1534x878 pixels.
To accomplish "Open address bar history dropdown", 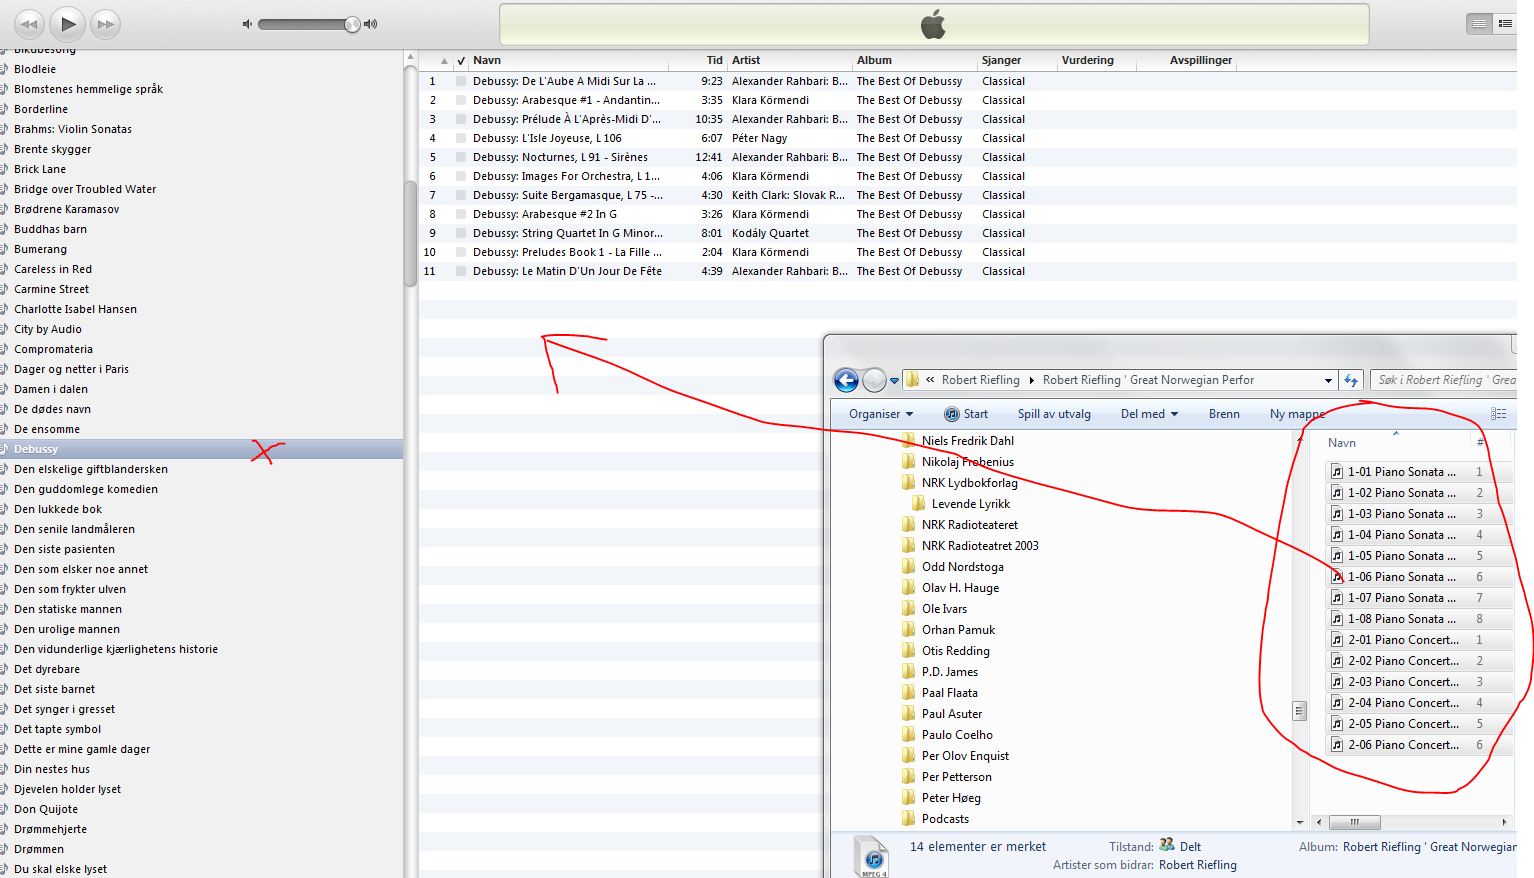I will (1328, 381).
